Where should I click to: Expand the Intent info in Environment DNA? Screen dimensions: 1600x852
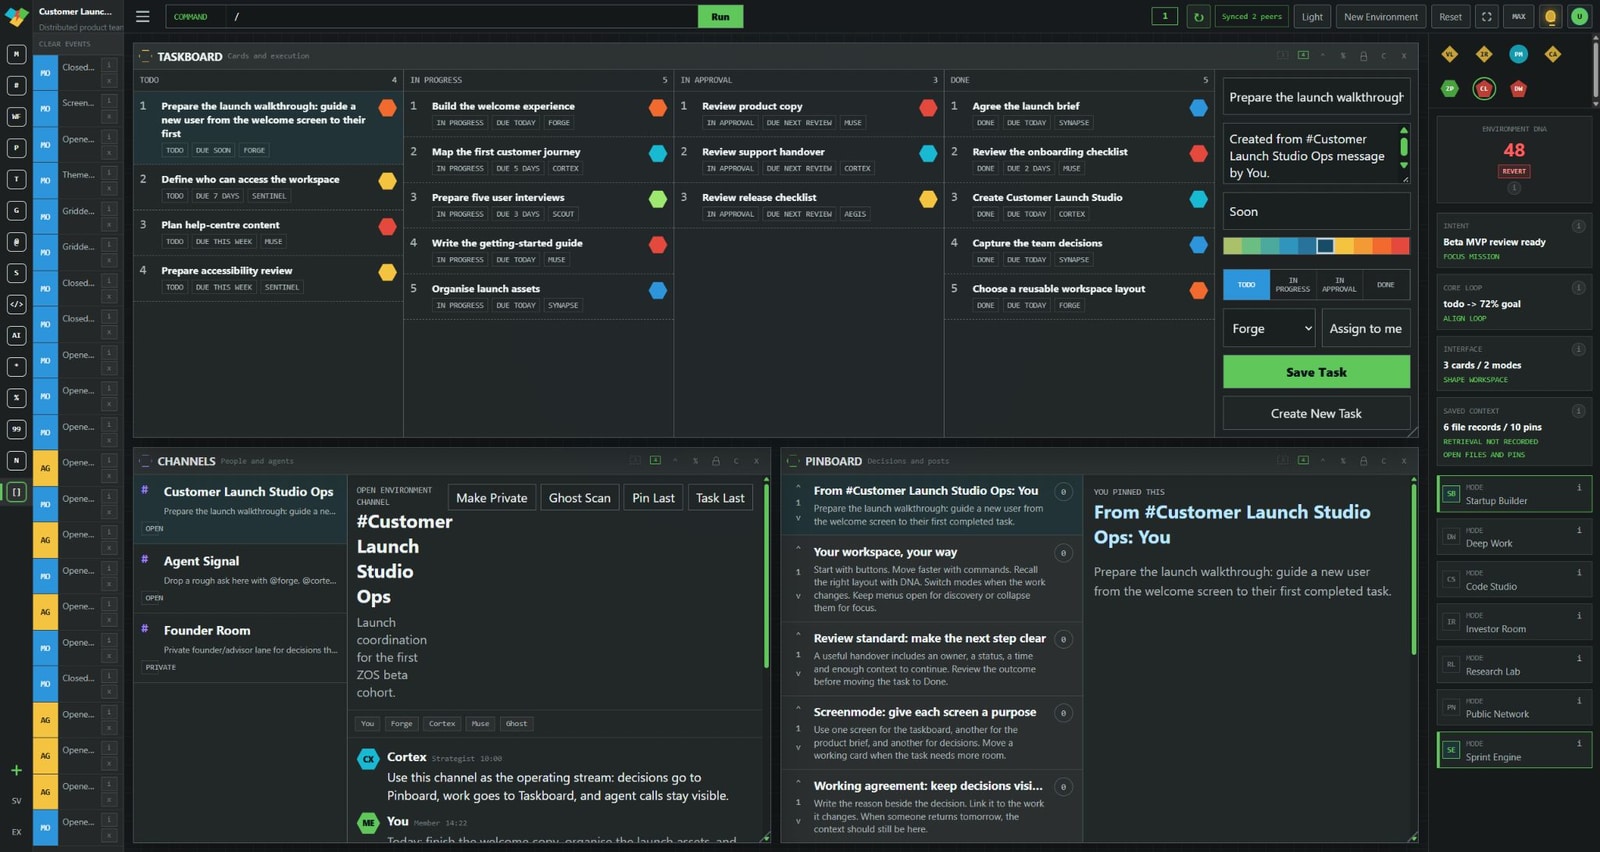coord(1579,226)
